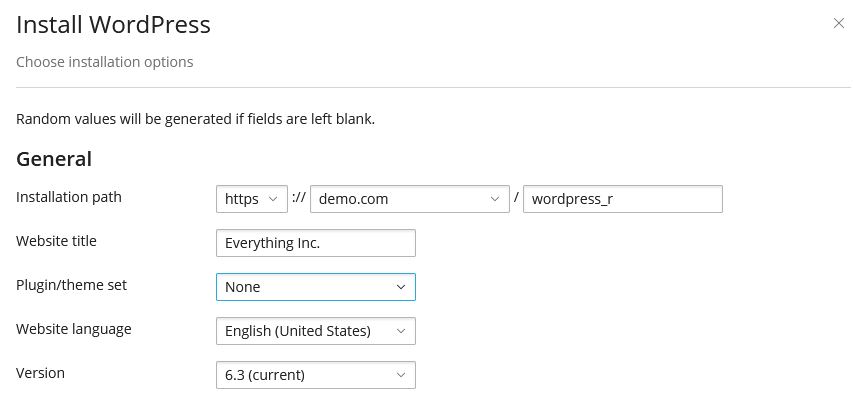Click the Version label

coord(40,373)
